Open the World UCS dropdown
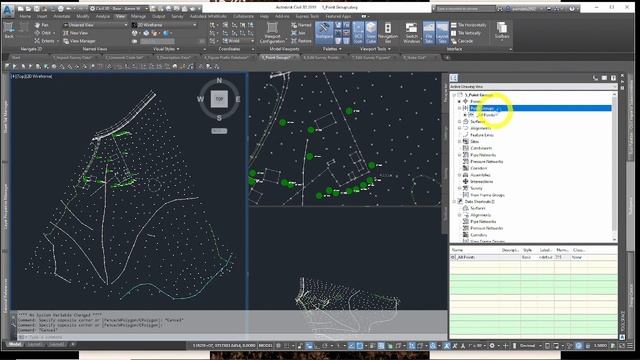 click(238, 41)
